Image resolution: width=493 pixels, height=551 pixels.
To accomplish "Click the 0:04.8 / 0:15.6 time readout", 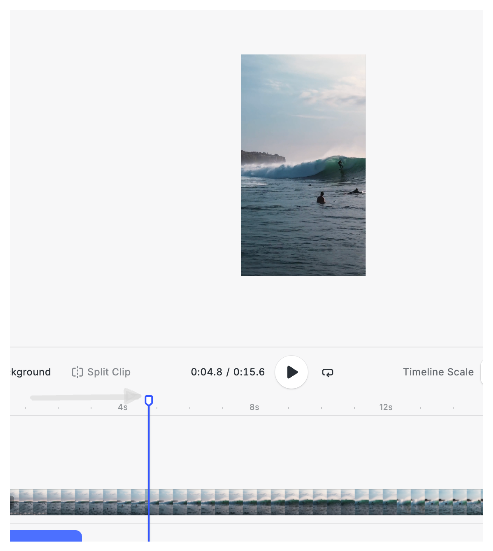I will point(228,372).
